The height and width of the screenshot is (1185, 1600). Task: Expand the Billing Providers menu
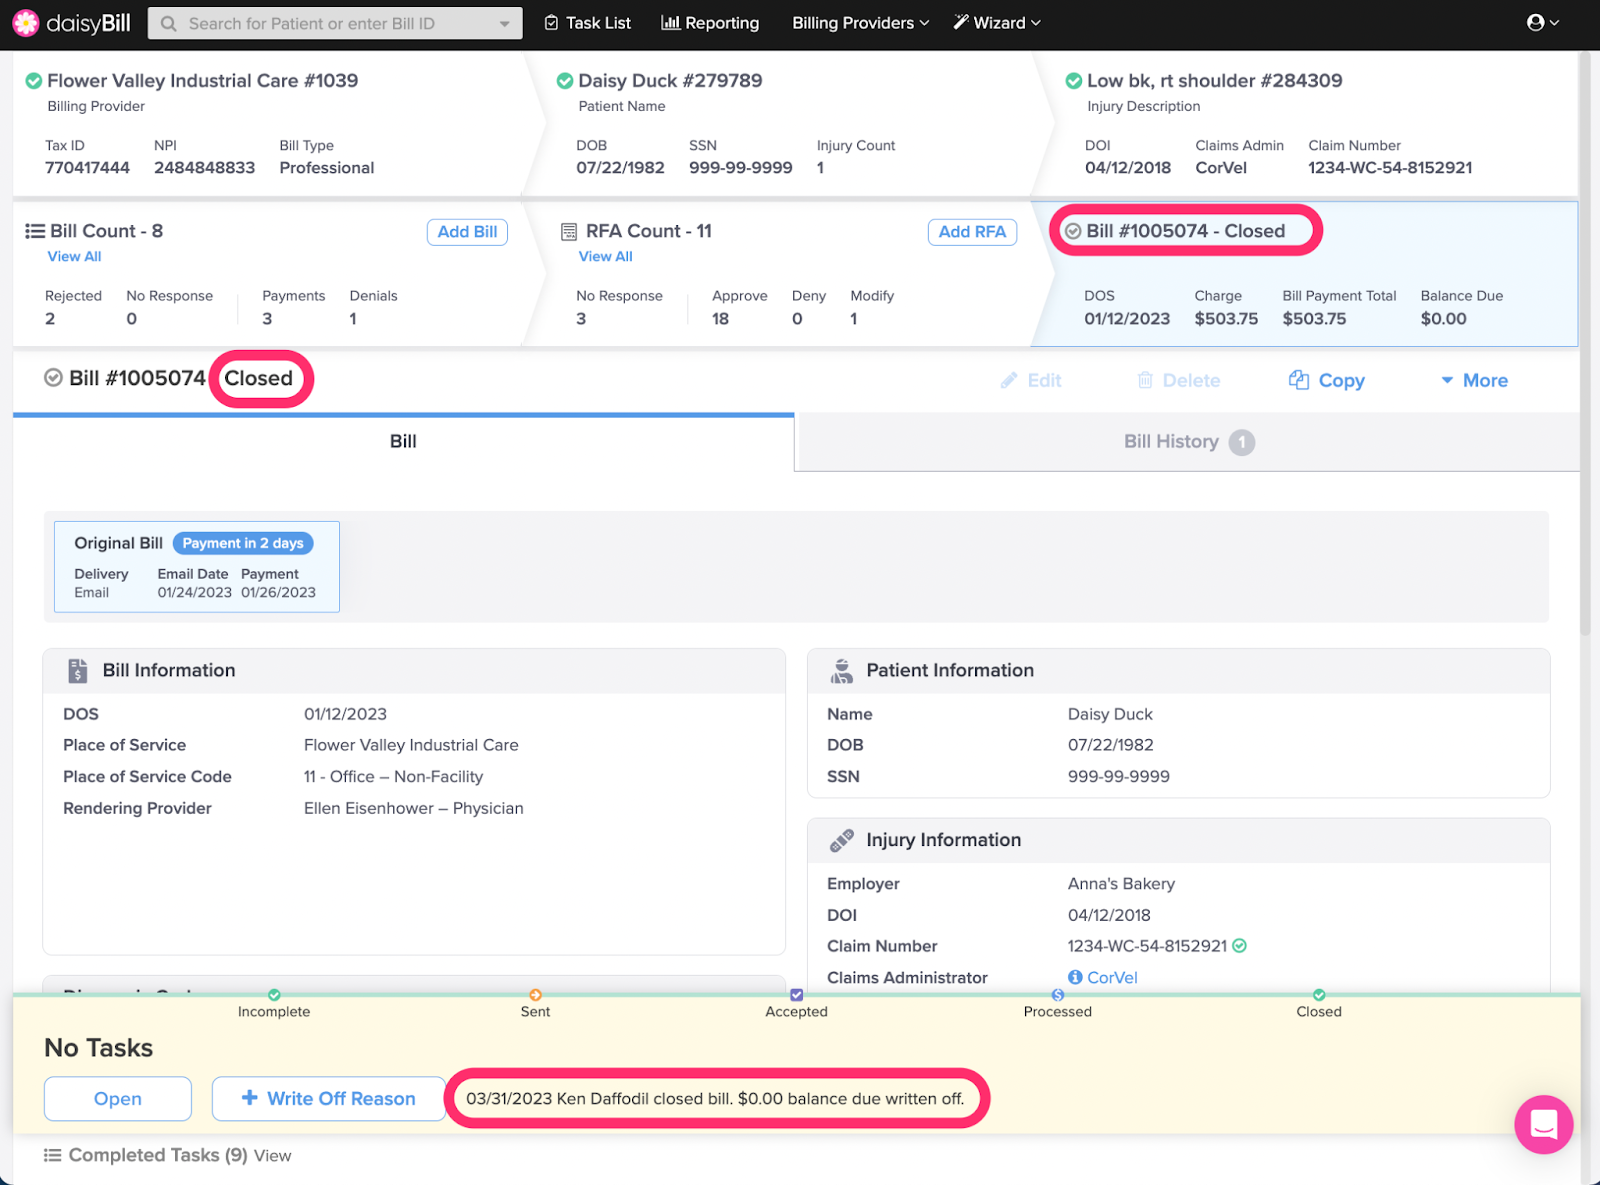860,23
